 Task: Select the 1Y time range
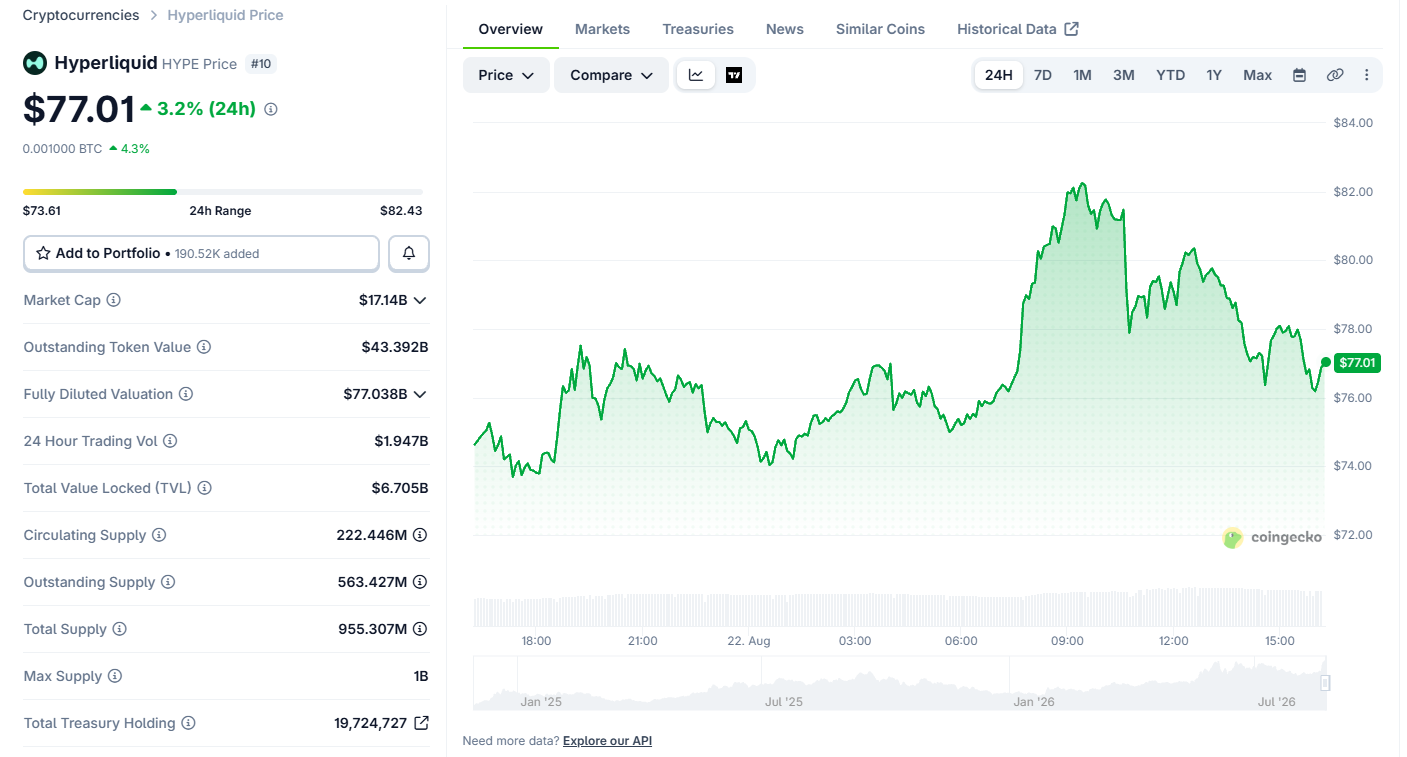[1214, 75]
